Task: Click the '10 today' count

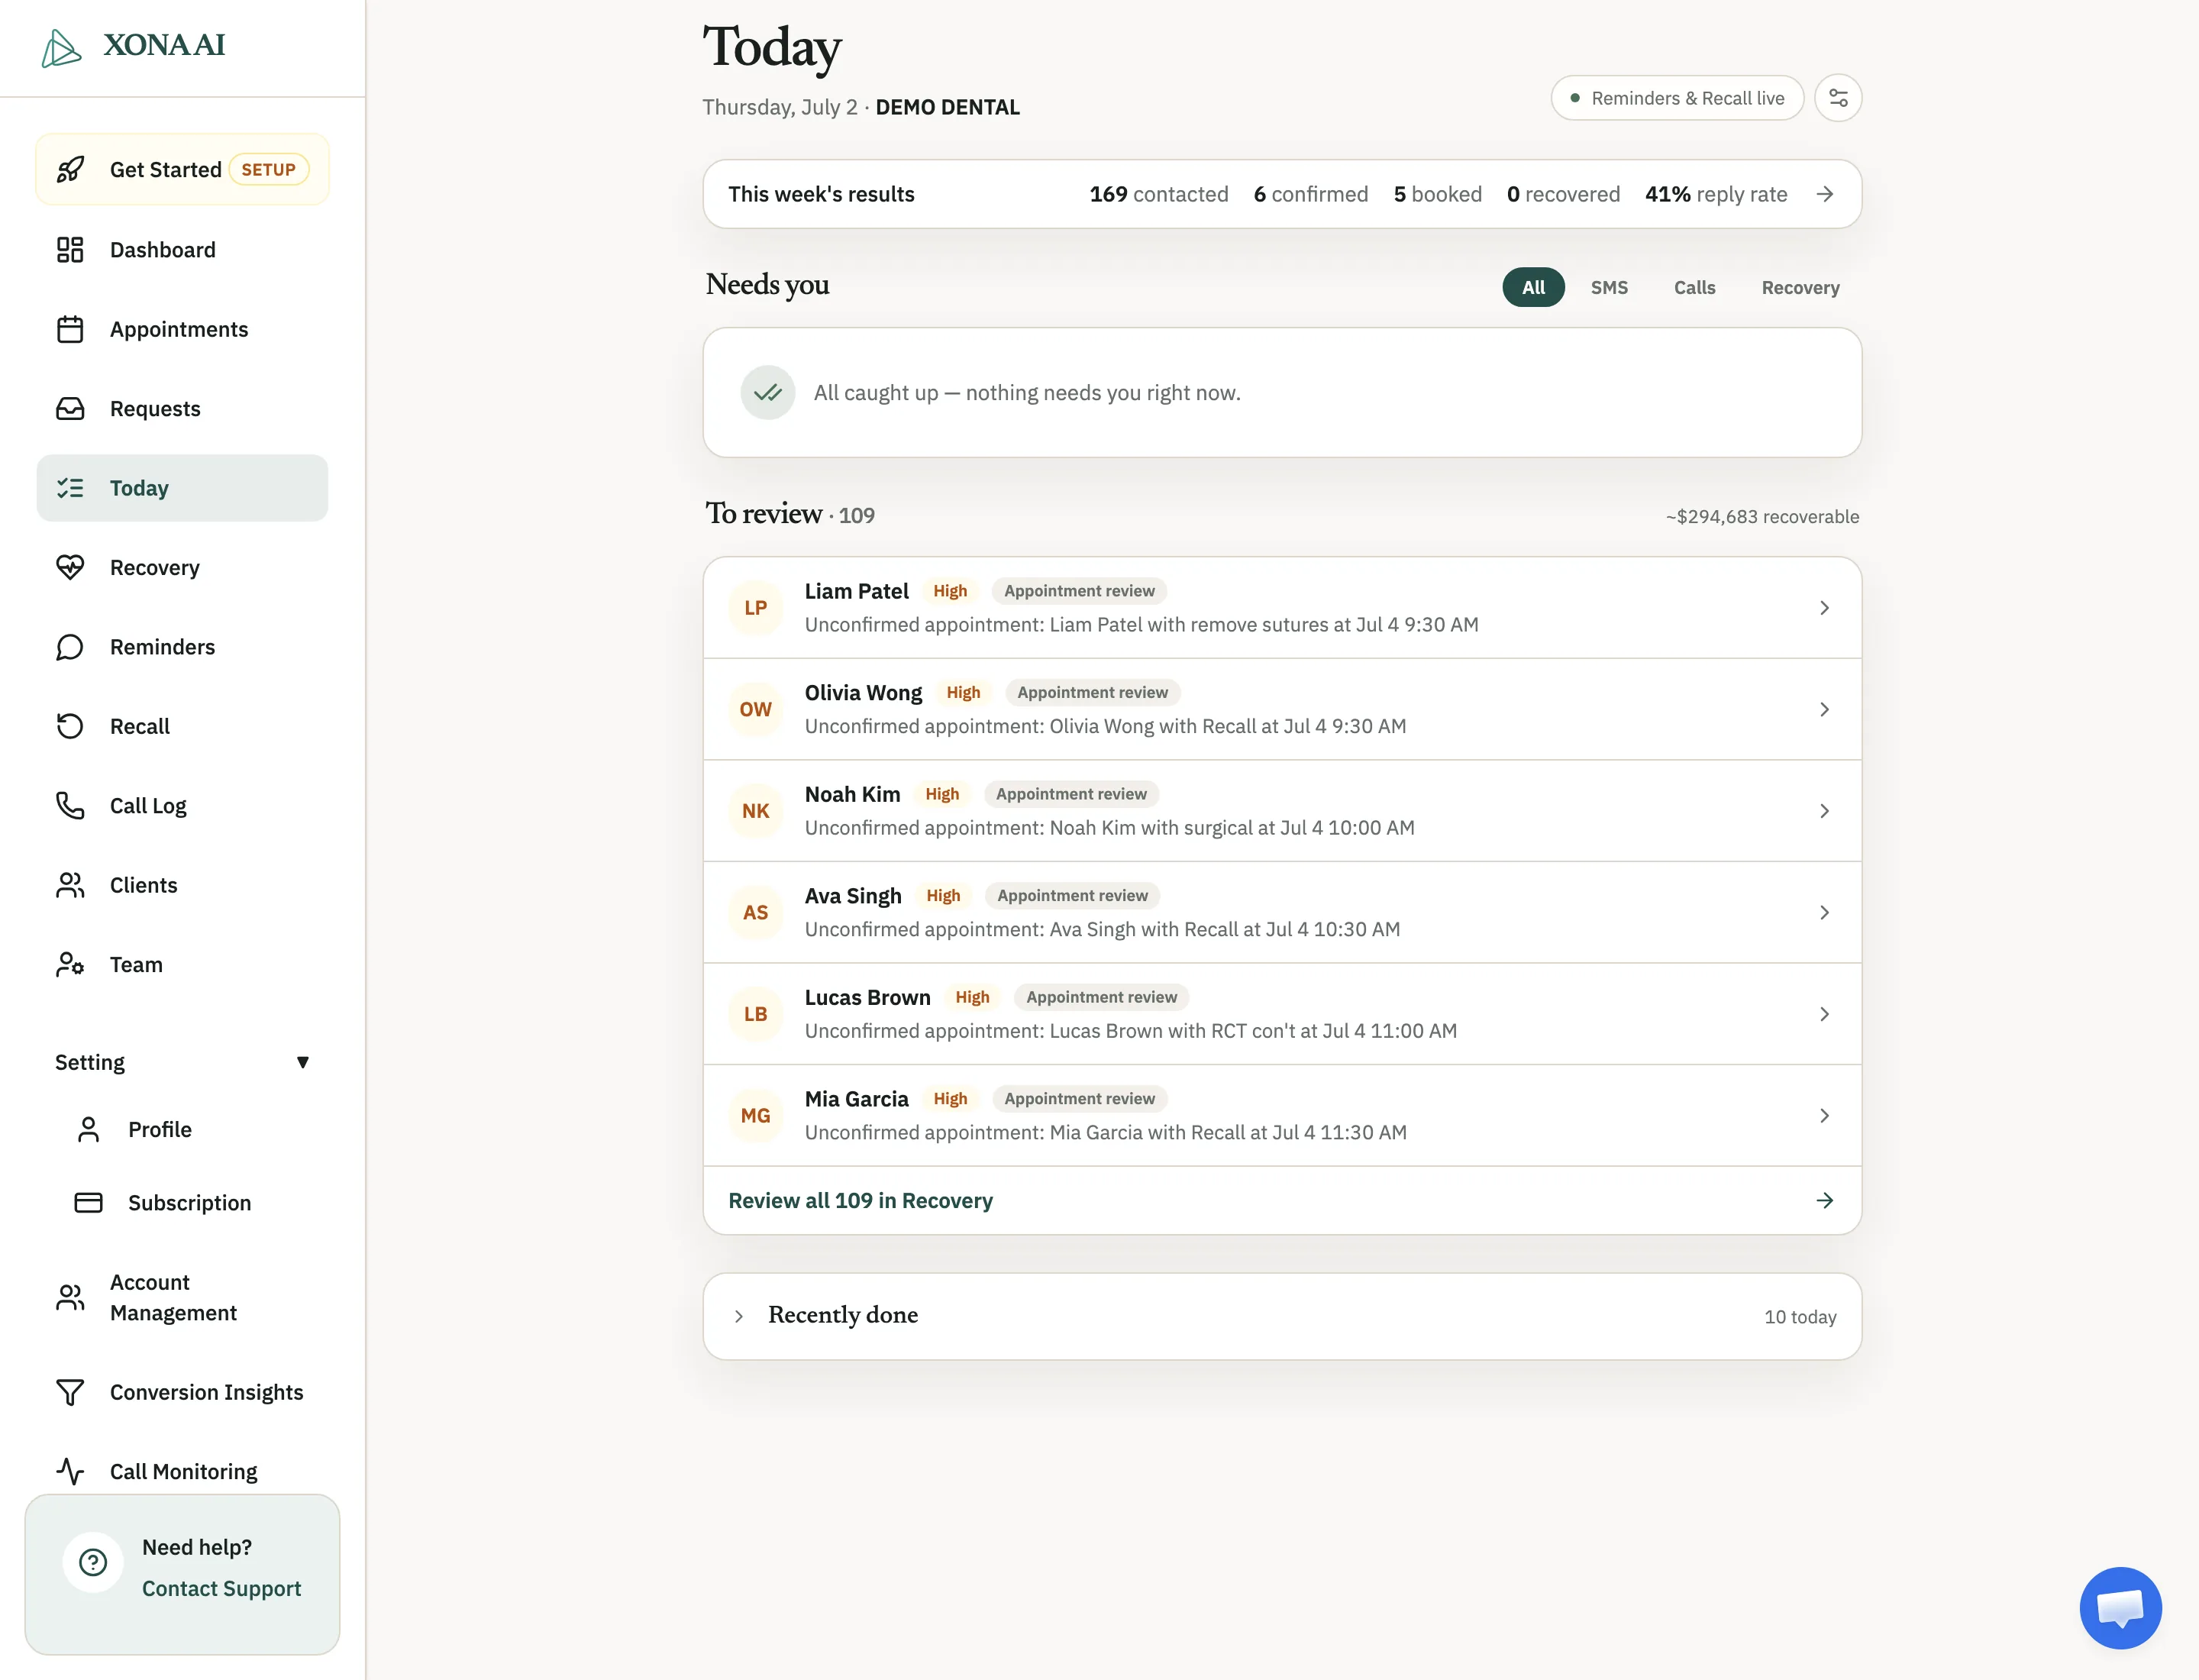Action: (x=1800, y=1317)
